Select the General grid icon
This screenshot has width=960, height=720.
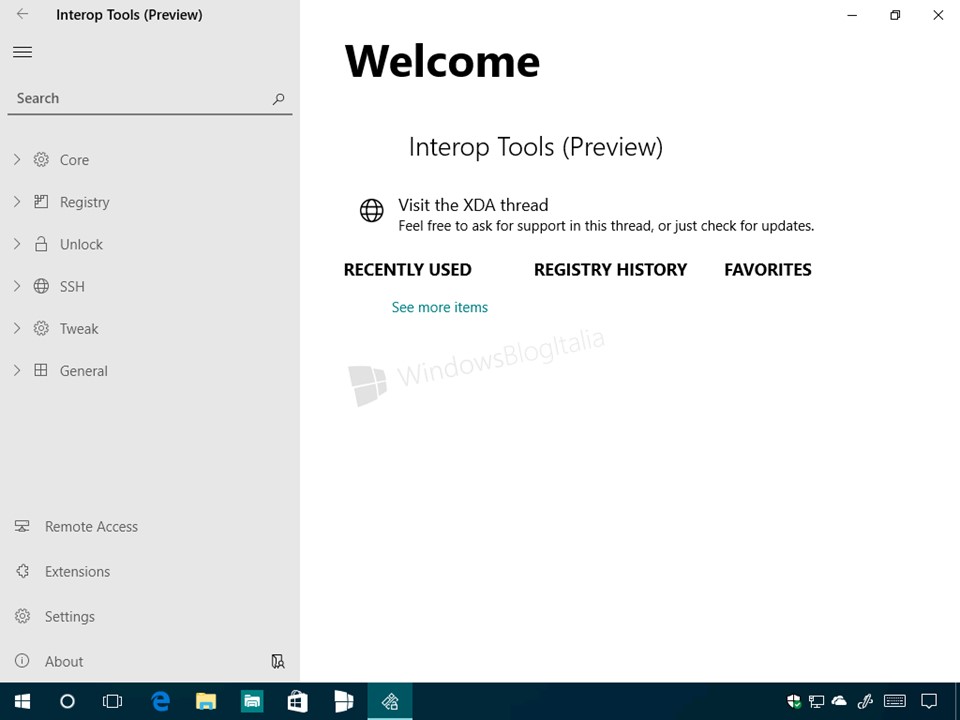pyautogui.click(x=41, y=370)
